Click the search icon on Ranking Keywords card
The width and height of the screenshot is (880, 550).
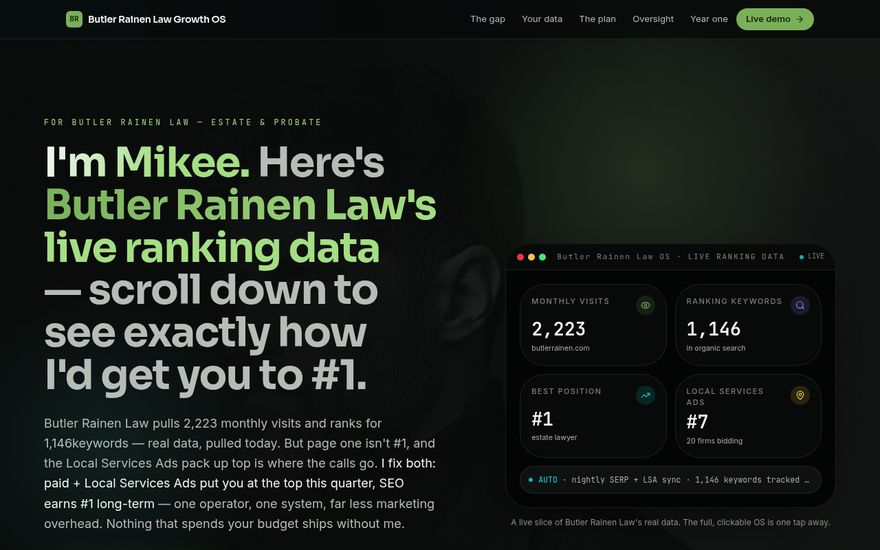pos(800,305)
